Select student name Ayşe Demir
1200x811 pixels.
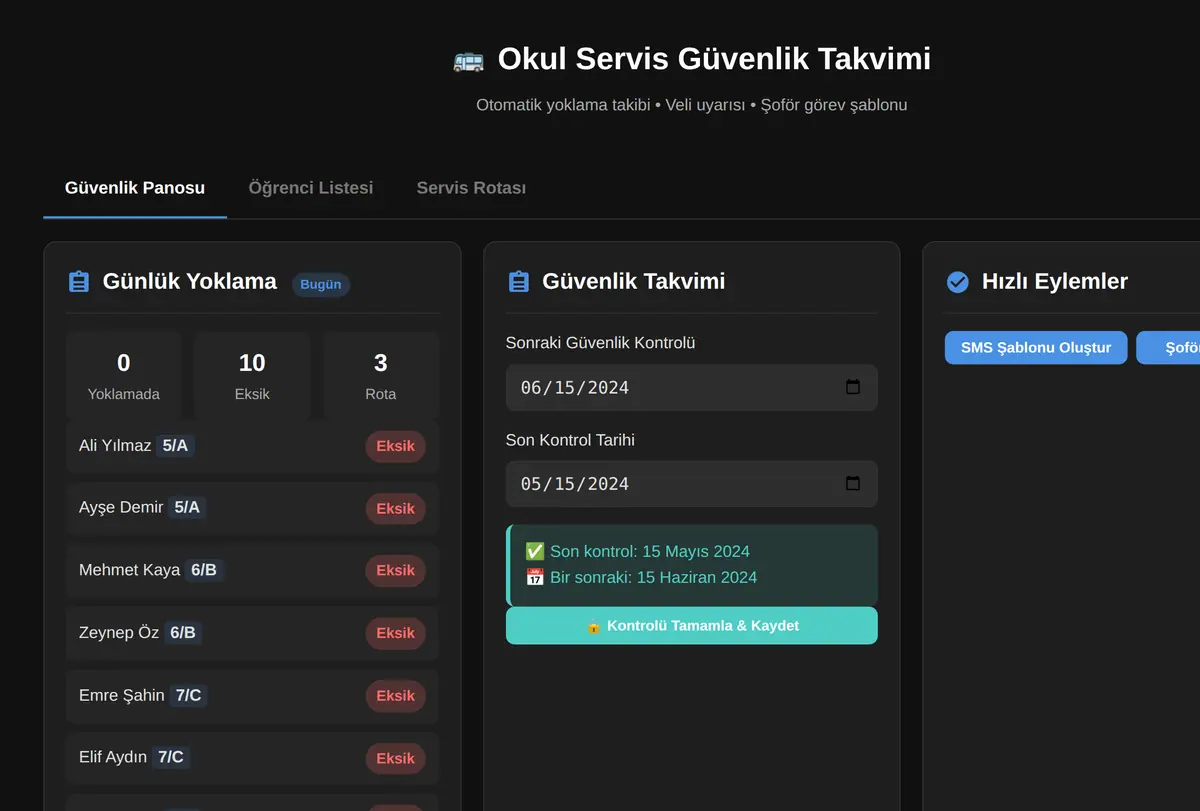(x=121, y=507)
